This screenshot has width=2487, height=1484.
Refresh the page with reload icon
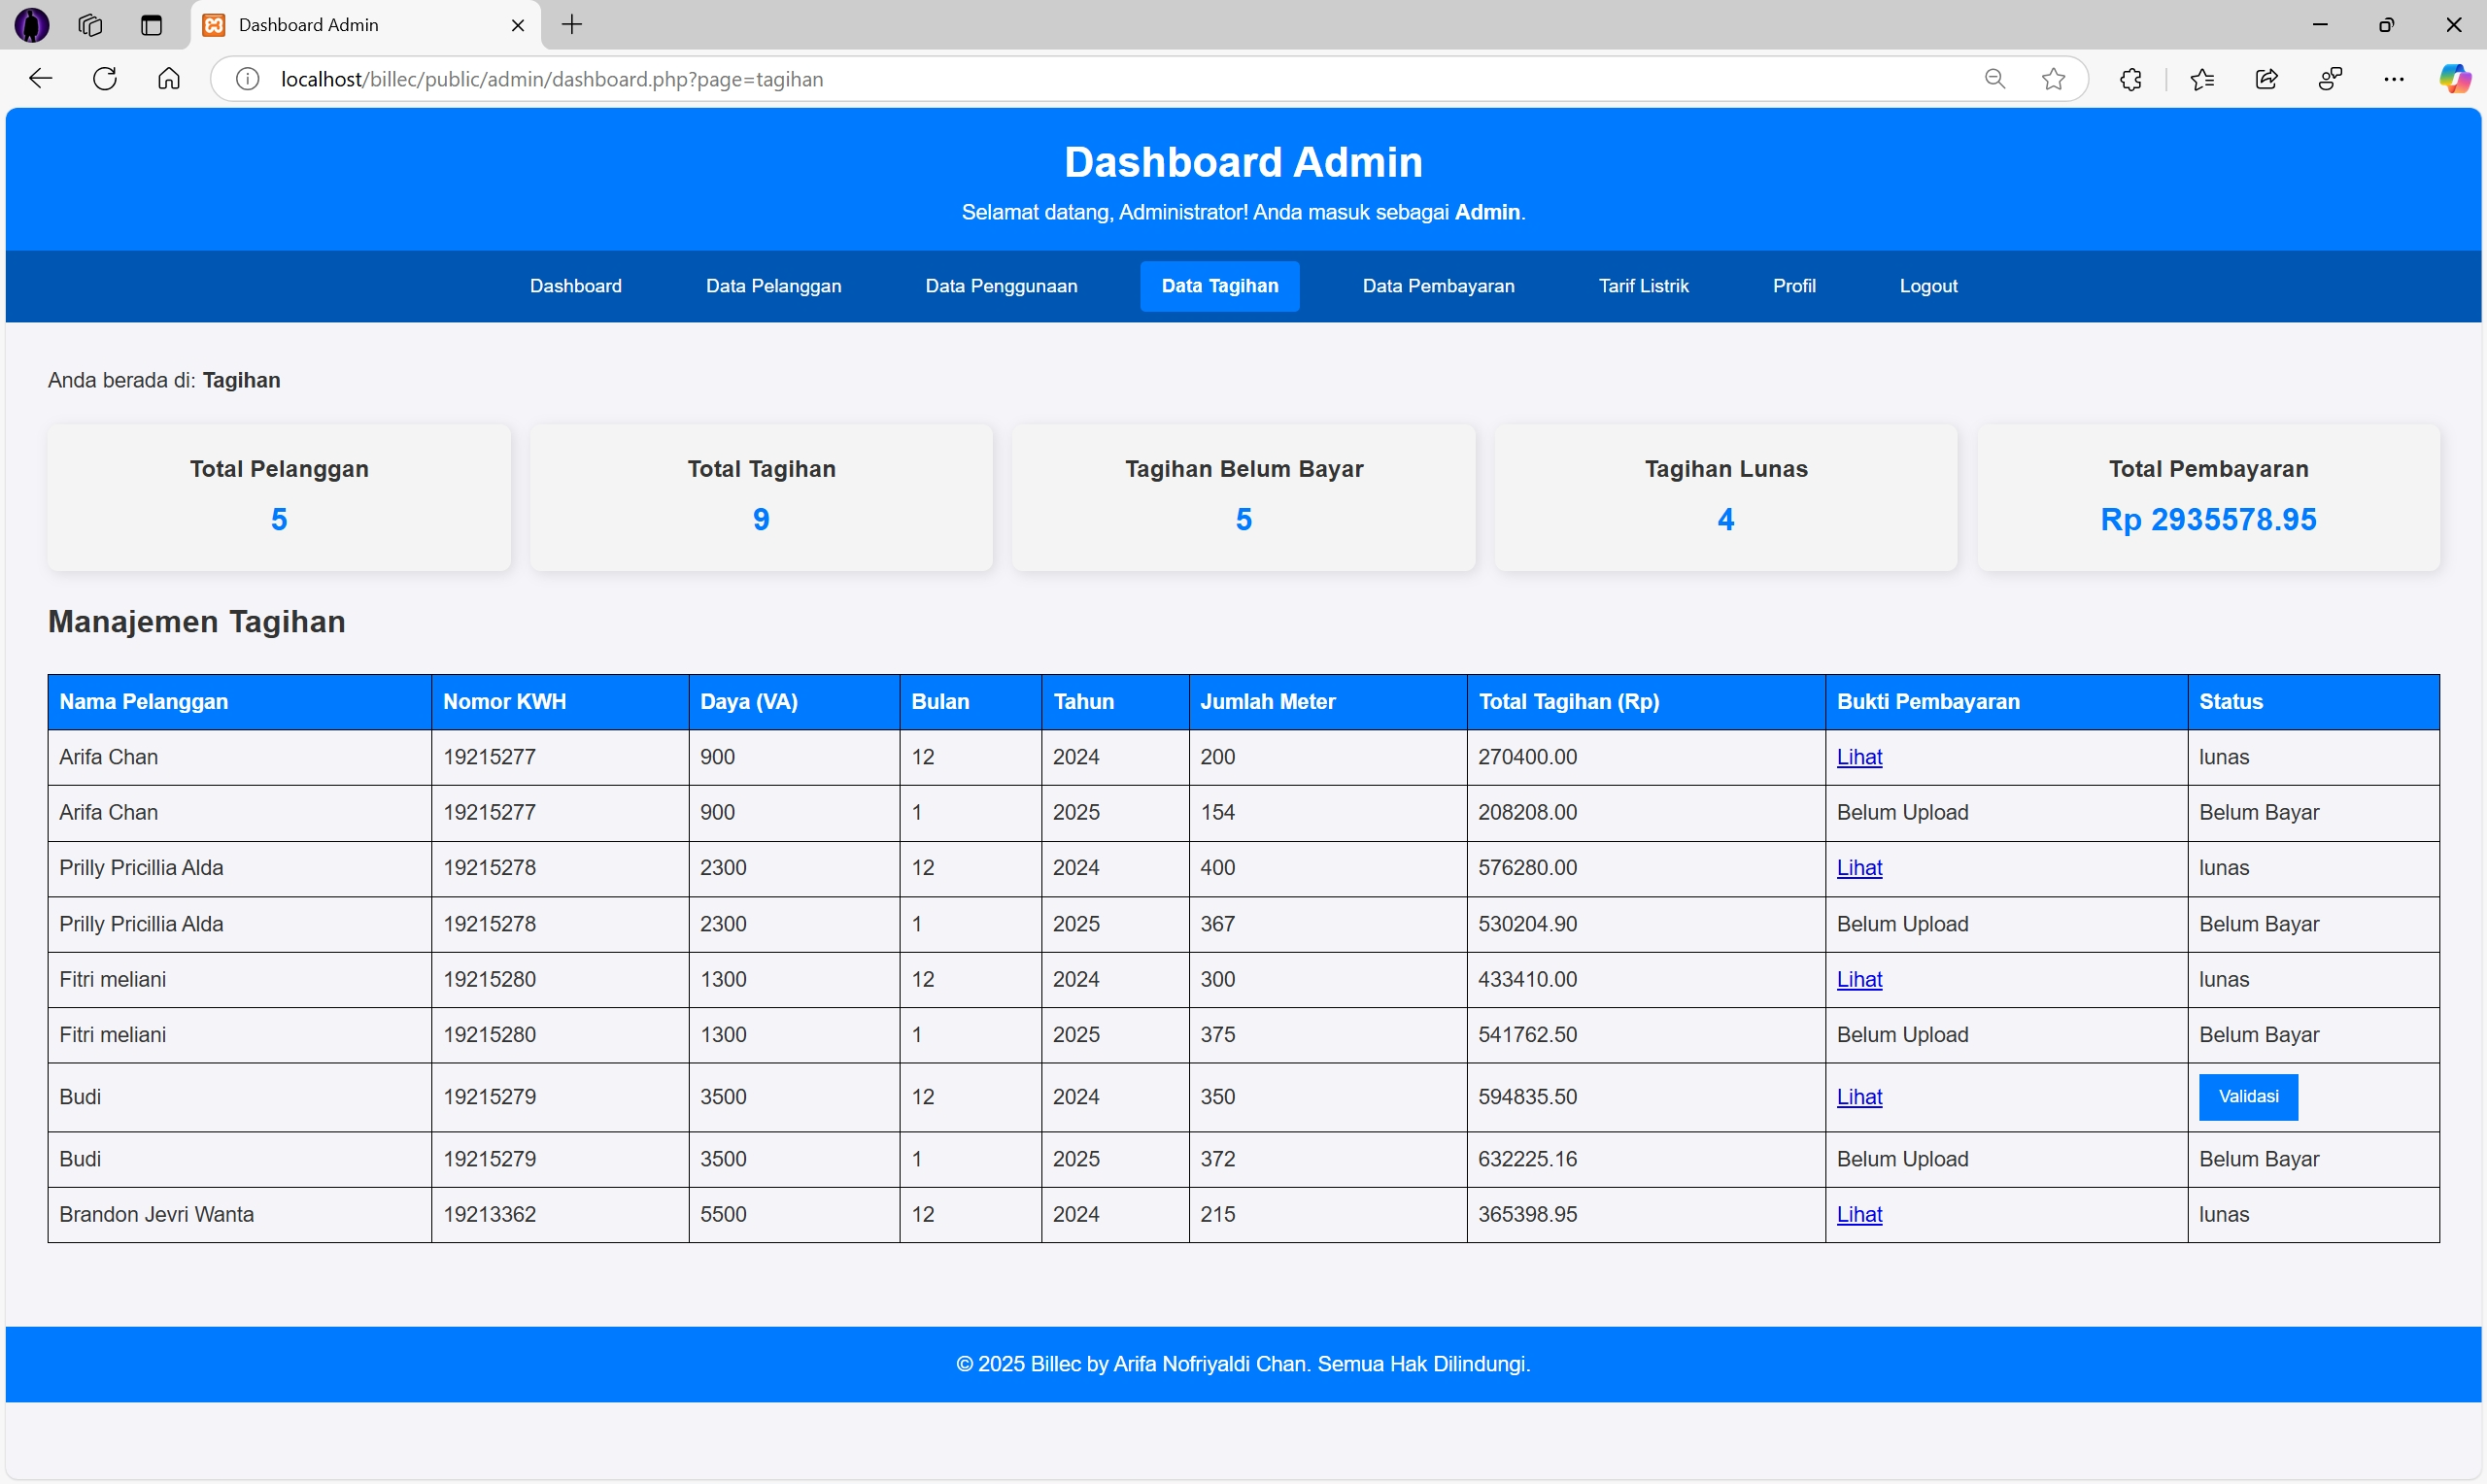(105, 79)
